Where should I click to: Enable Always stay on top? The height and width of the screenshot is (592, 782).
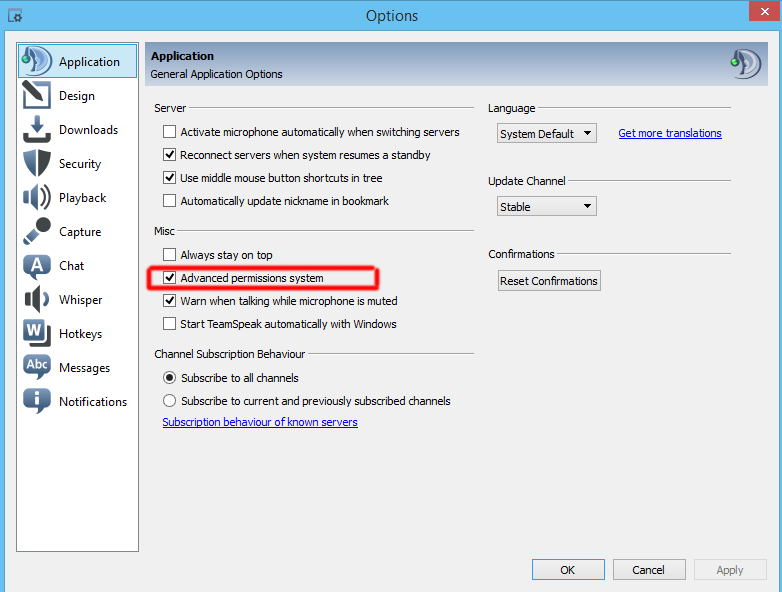pos(170,254)
